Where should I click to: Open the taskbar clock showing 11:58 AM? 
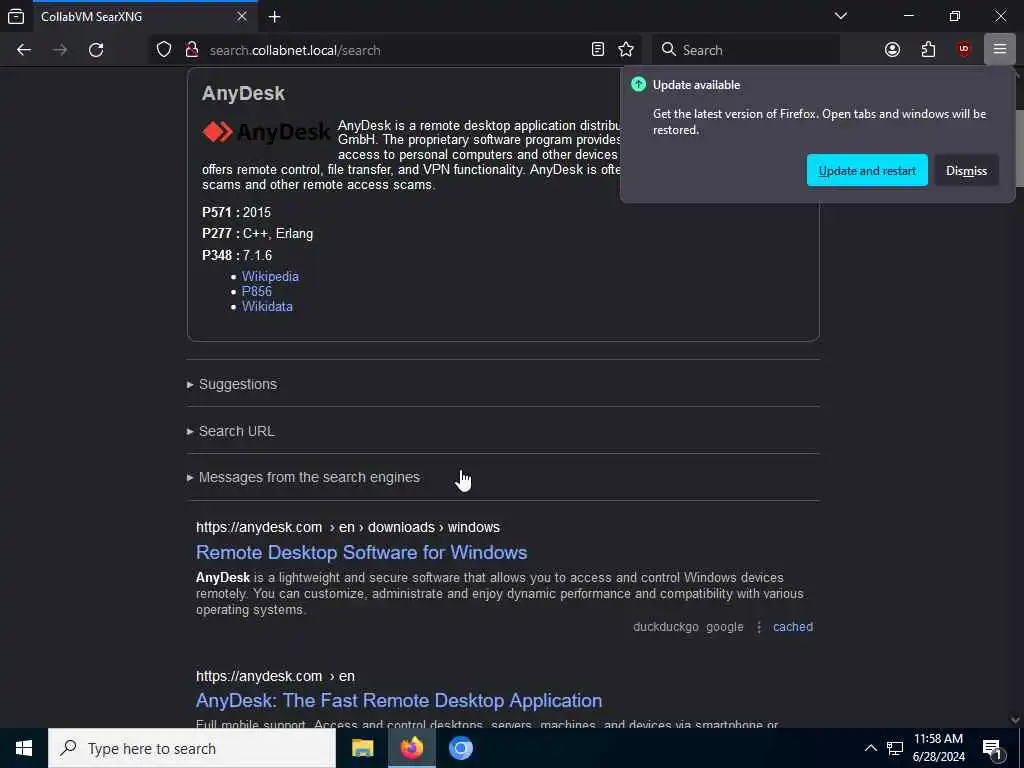point(938,748)
